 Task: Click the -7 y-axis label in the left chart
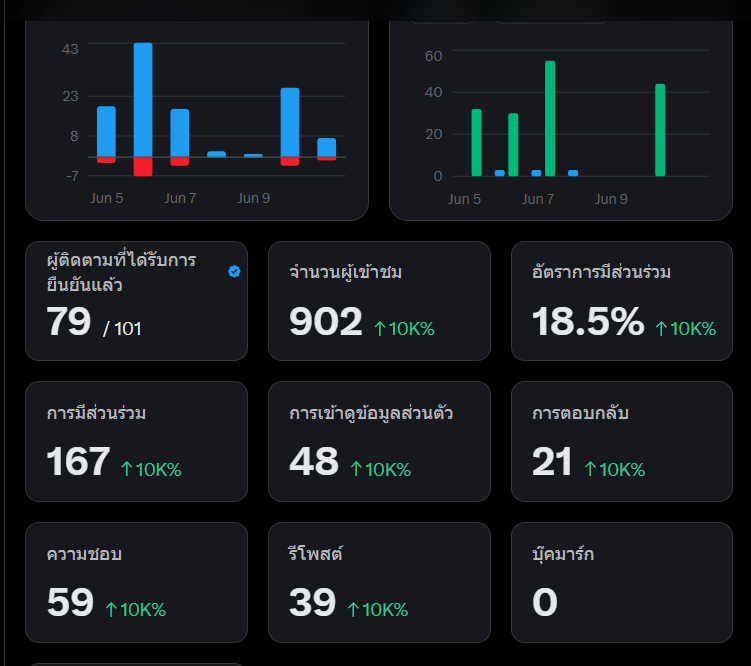[x=72, y=176]
